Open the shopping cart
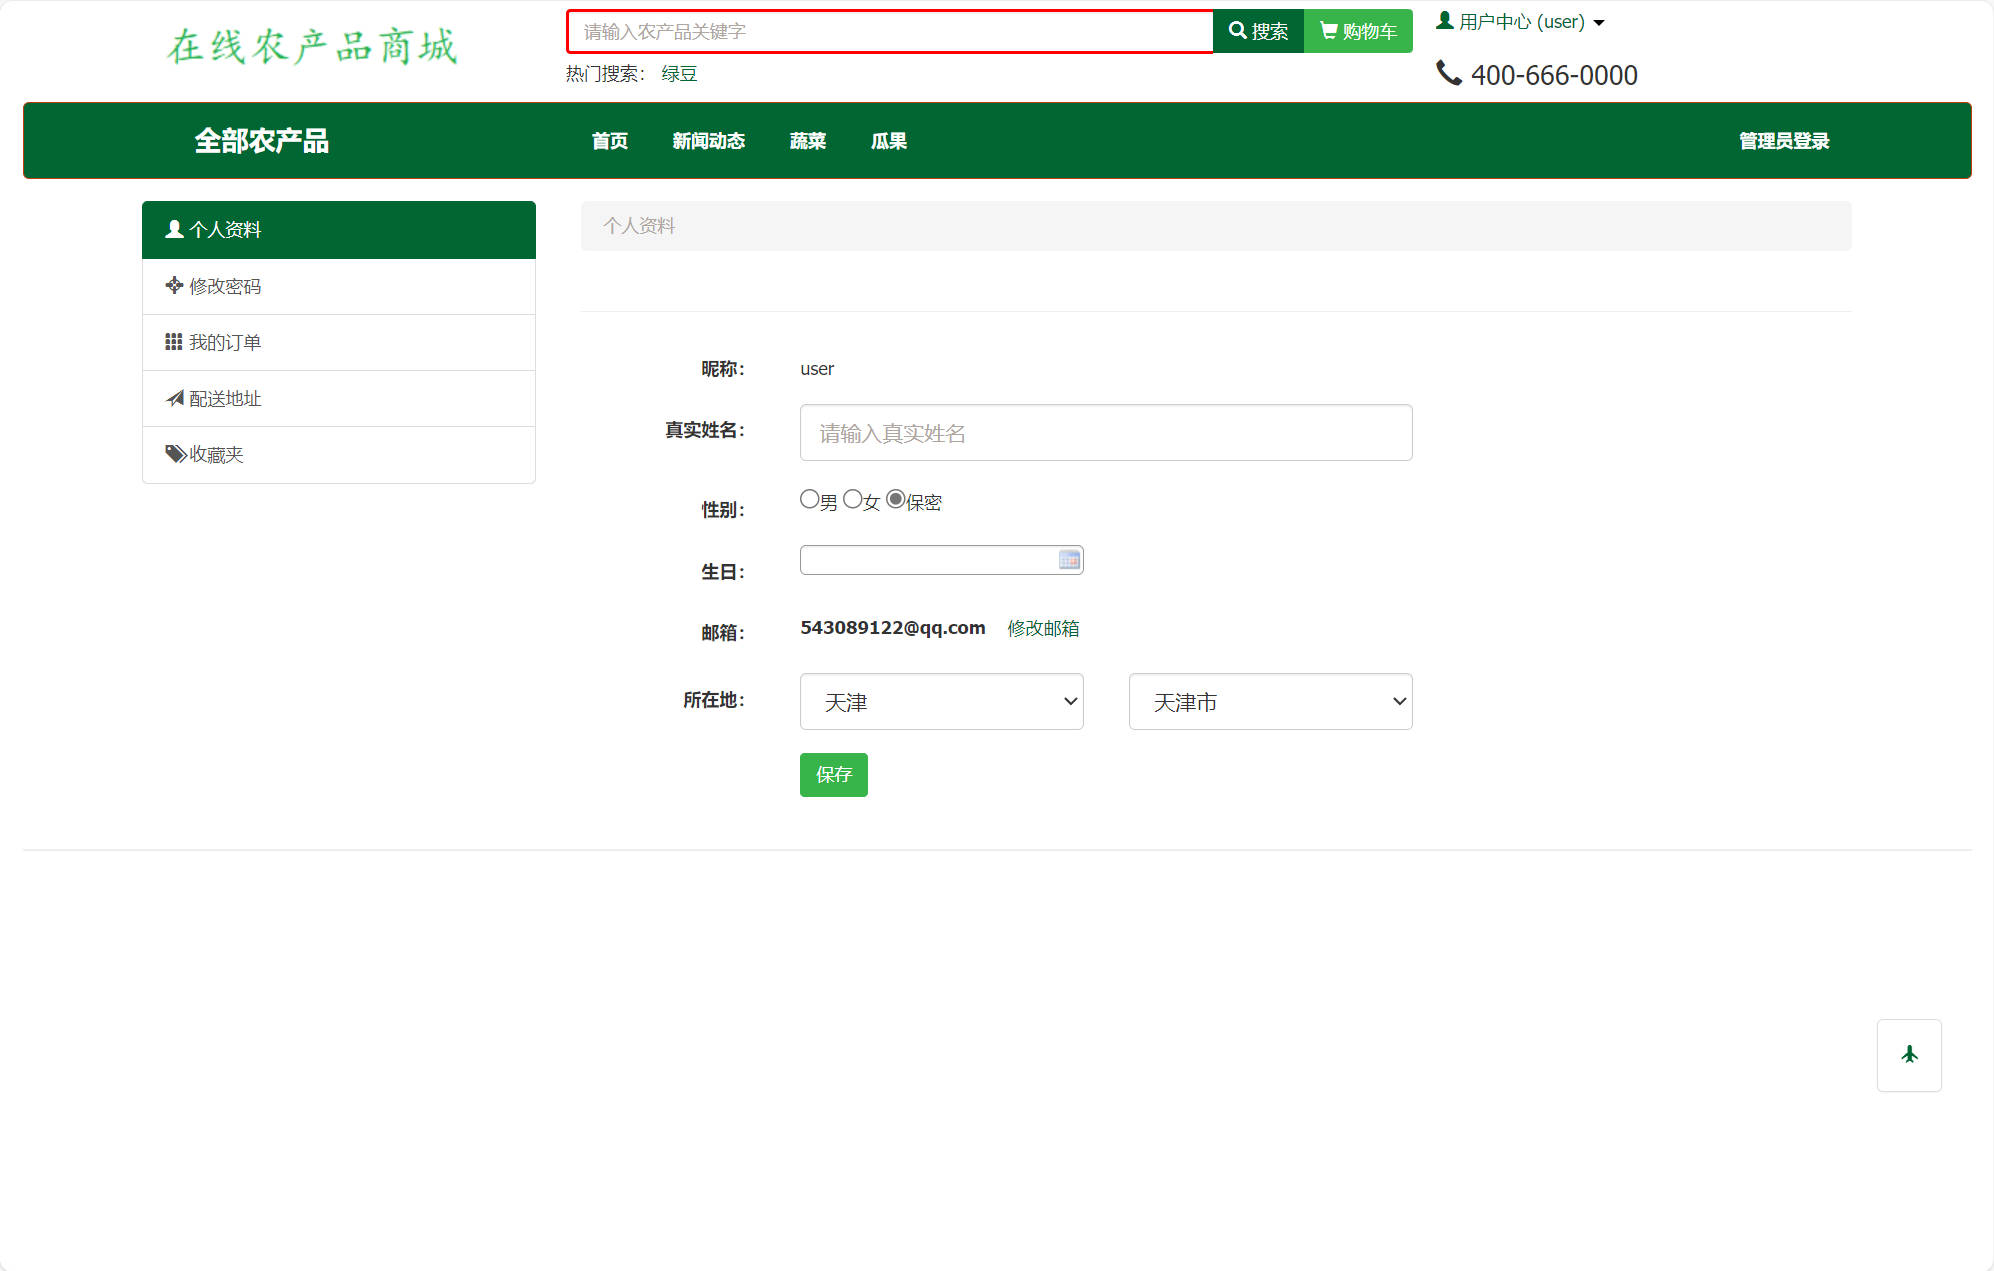 [x=1357, y=31]
